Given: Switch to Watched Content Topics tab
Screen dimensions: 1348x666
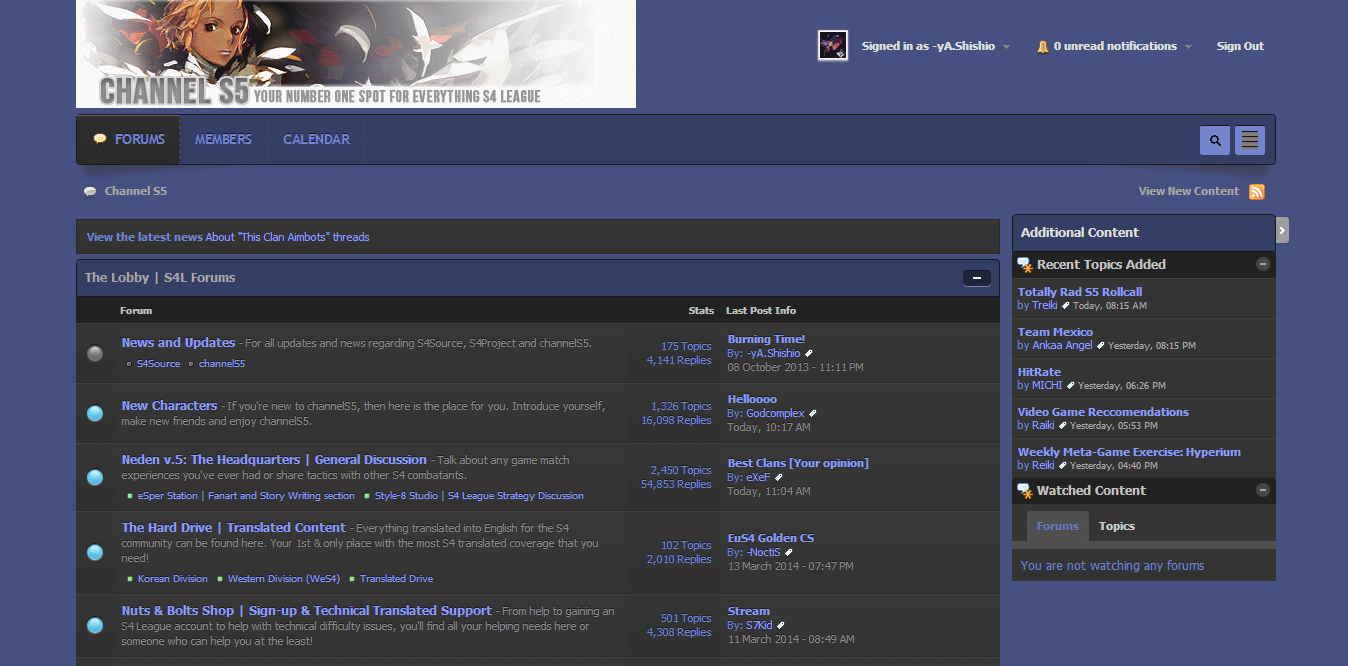Looking at the screenshot, I should tap(1117, 526).
